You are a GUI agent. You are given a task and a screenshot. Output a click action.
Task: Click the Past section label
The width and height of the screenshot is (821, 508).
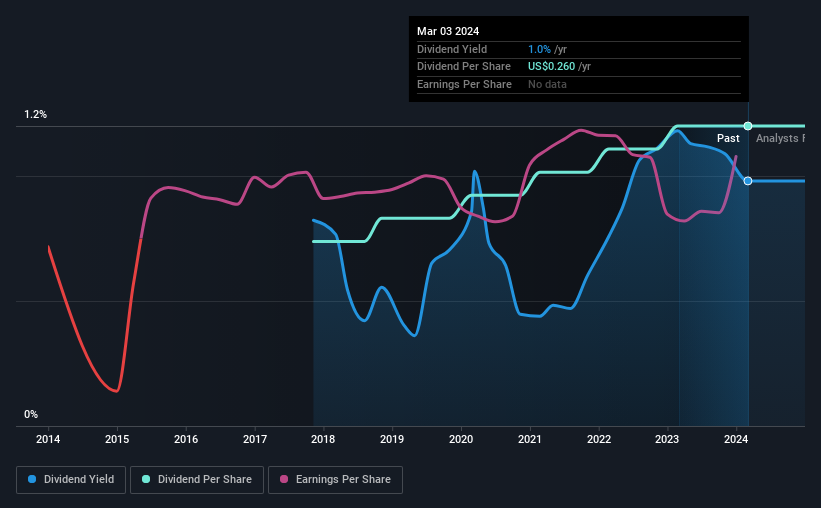click(728, 138)
